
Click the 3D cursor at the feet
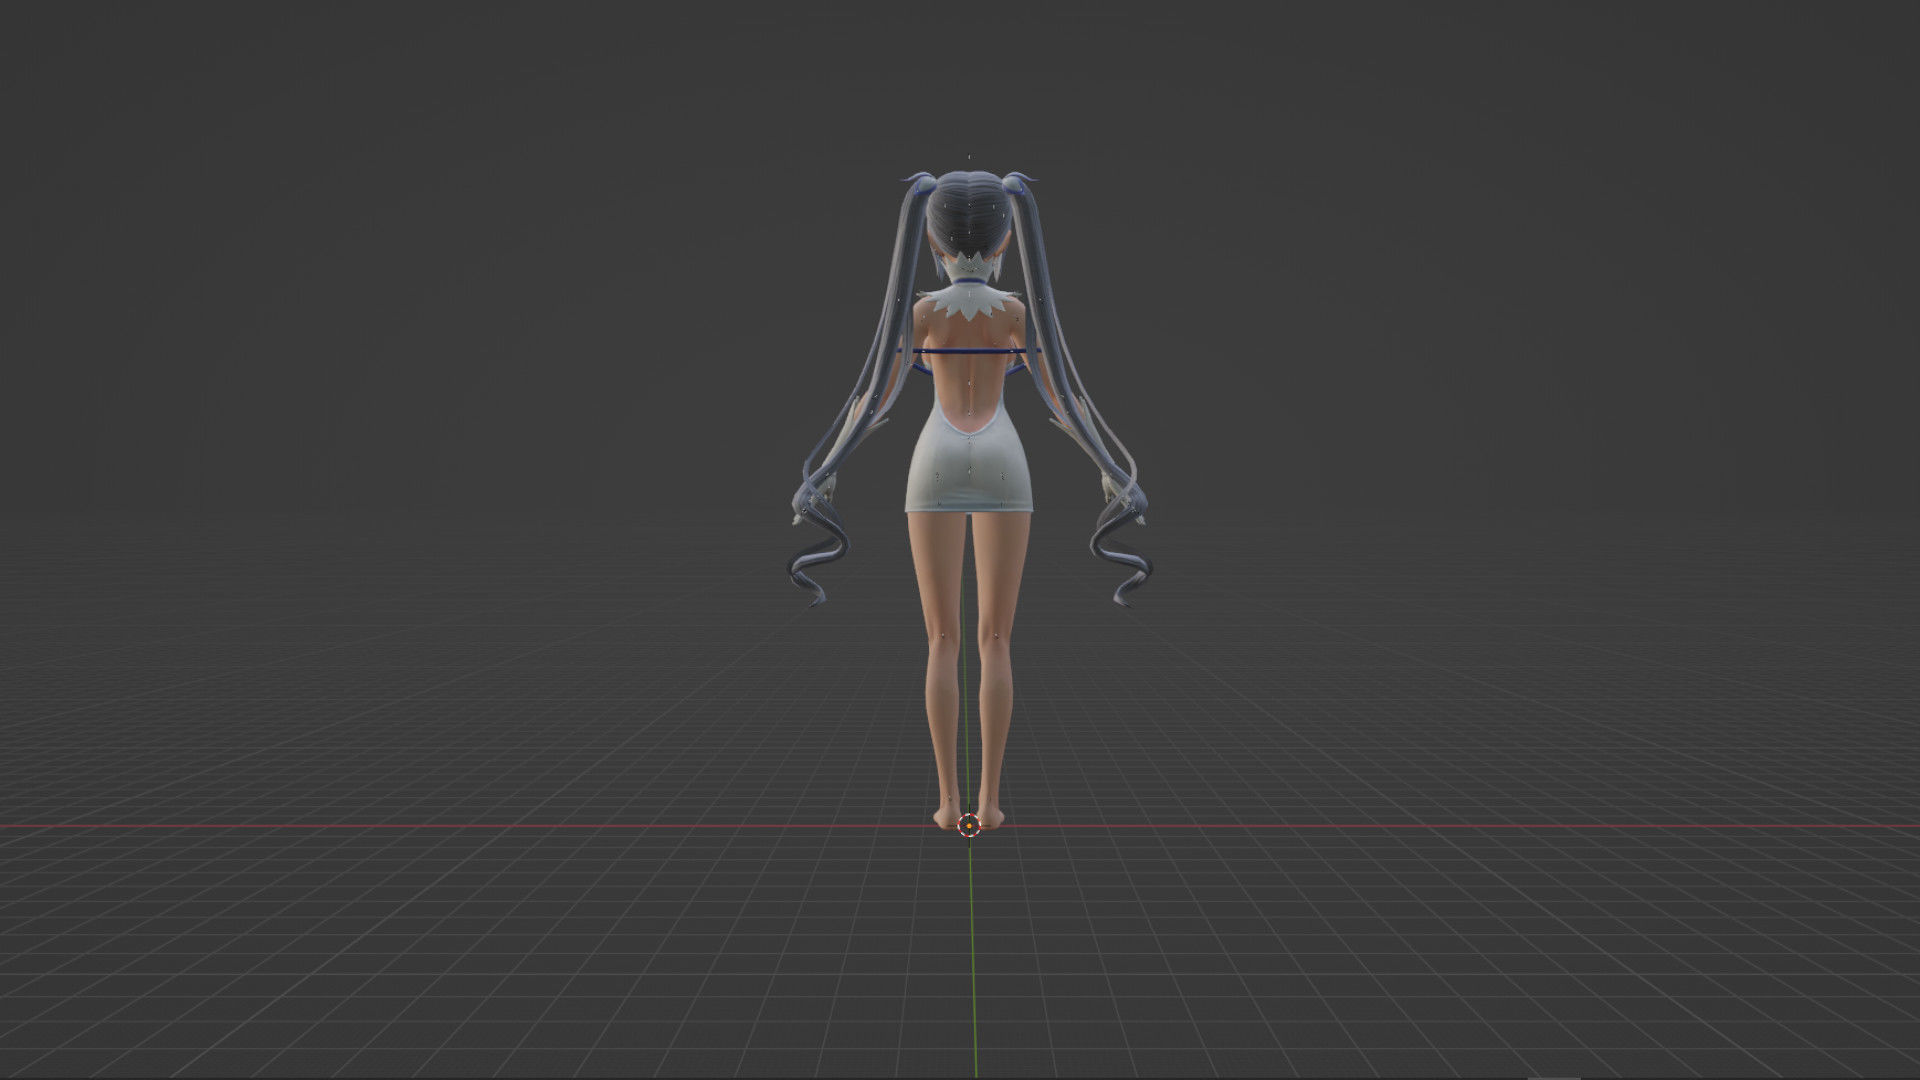969,825
